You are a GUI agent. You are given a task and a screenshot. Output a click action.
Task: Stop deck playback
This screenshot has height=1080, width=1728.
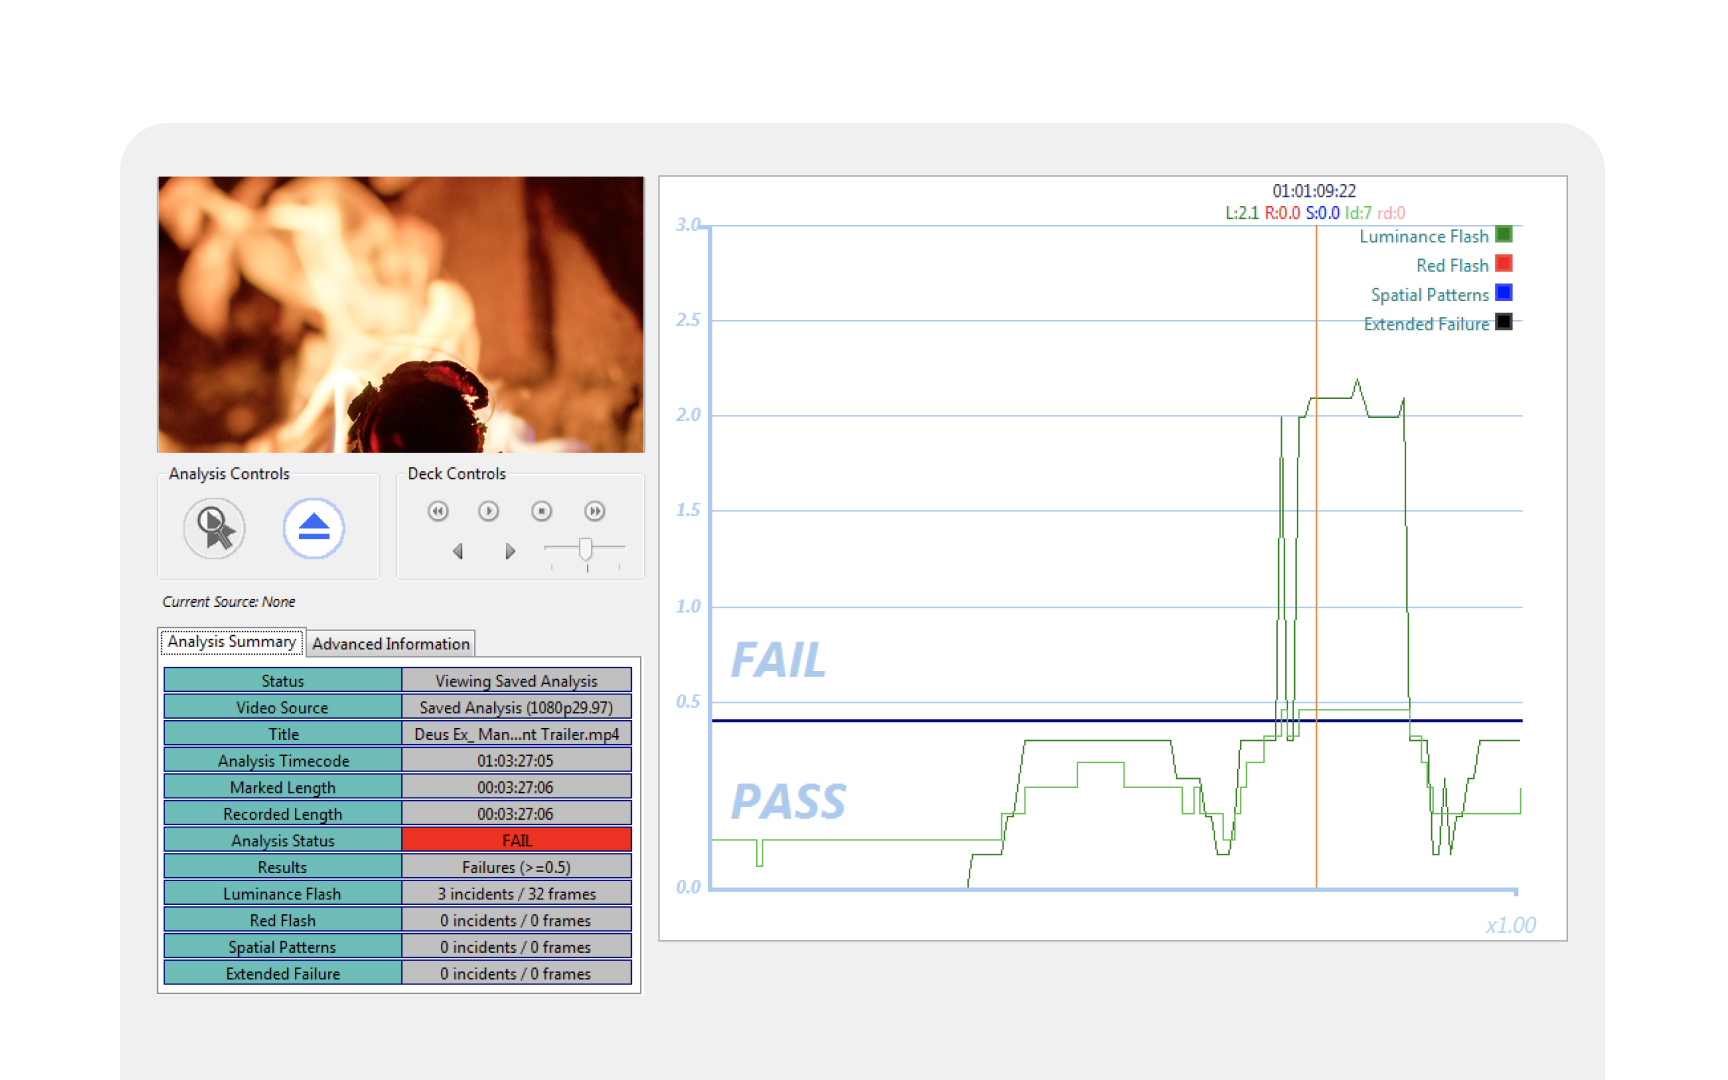pyautogui.click(x=541, y=511)
